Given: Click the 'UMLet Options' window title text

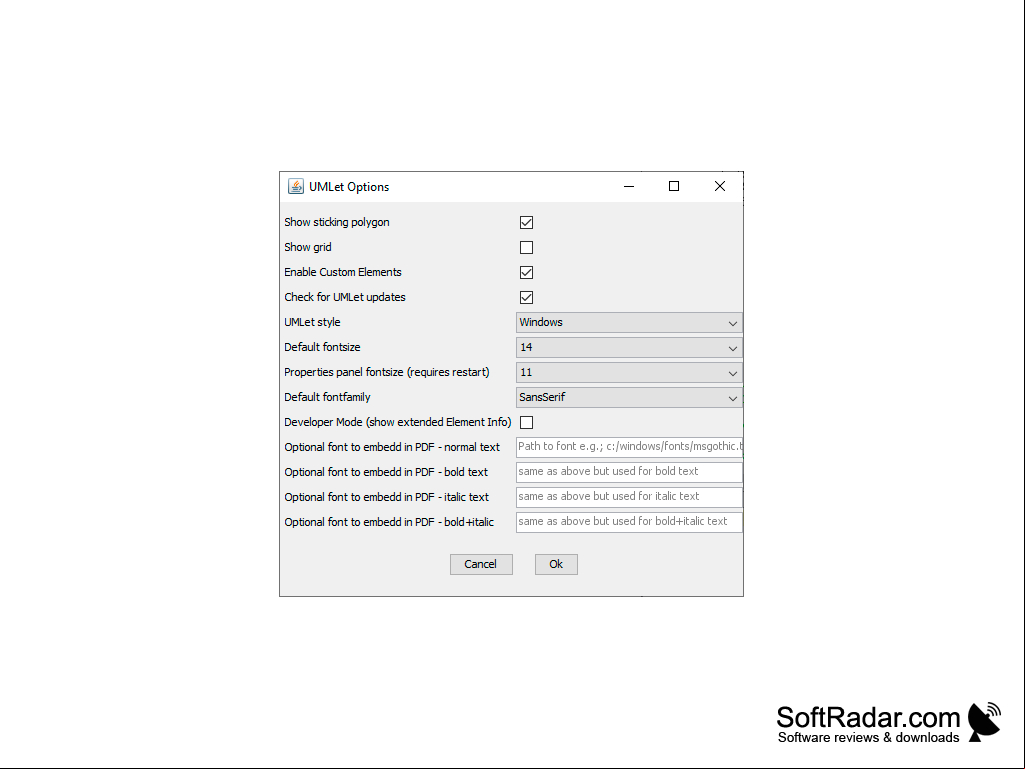Looking at the screenshot, I should click(349, 187).
